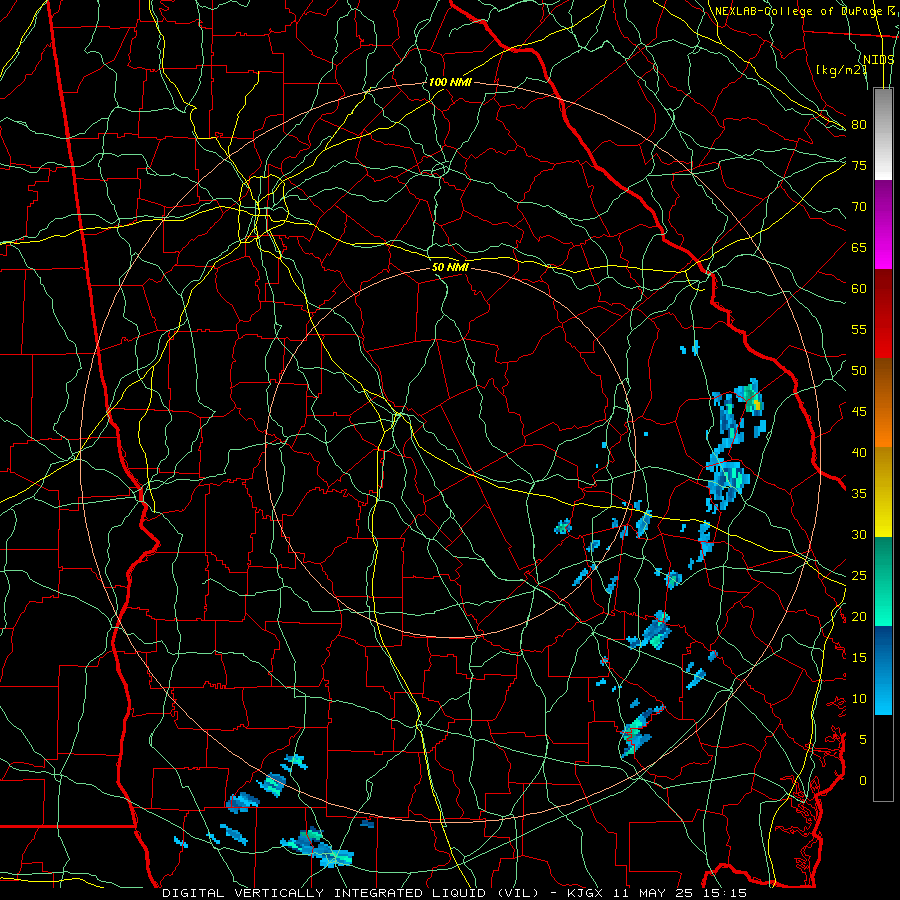900x900 pixels.
Task: Click the magenta segment of VIL legend
Action: point(883,225)
